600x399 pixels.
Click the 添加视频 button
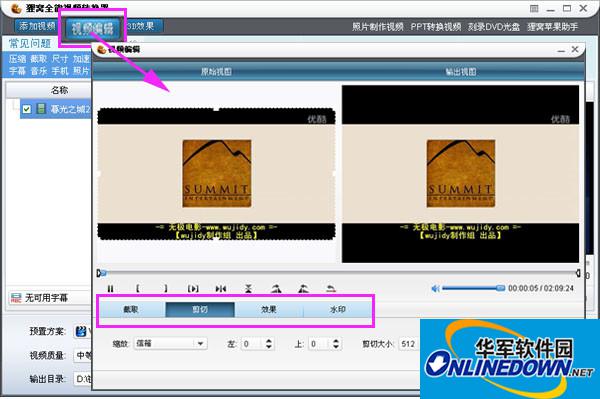click(x=37, y=26)
